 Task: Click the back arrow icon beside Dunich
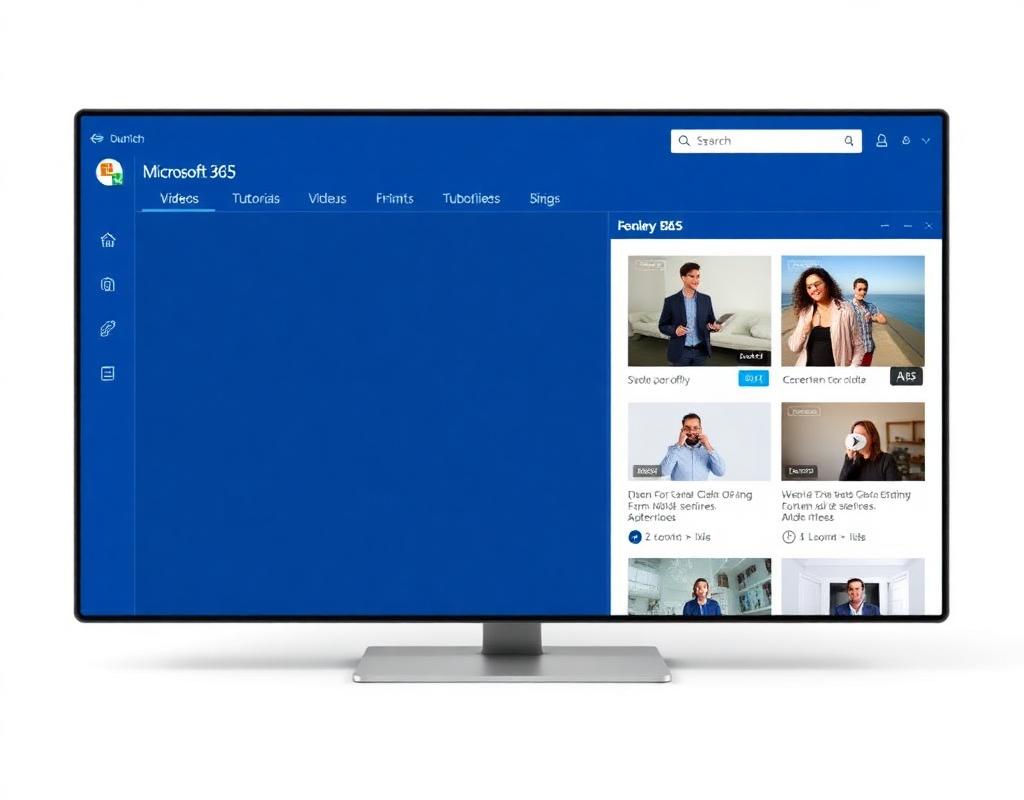click(97, 138)
